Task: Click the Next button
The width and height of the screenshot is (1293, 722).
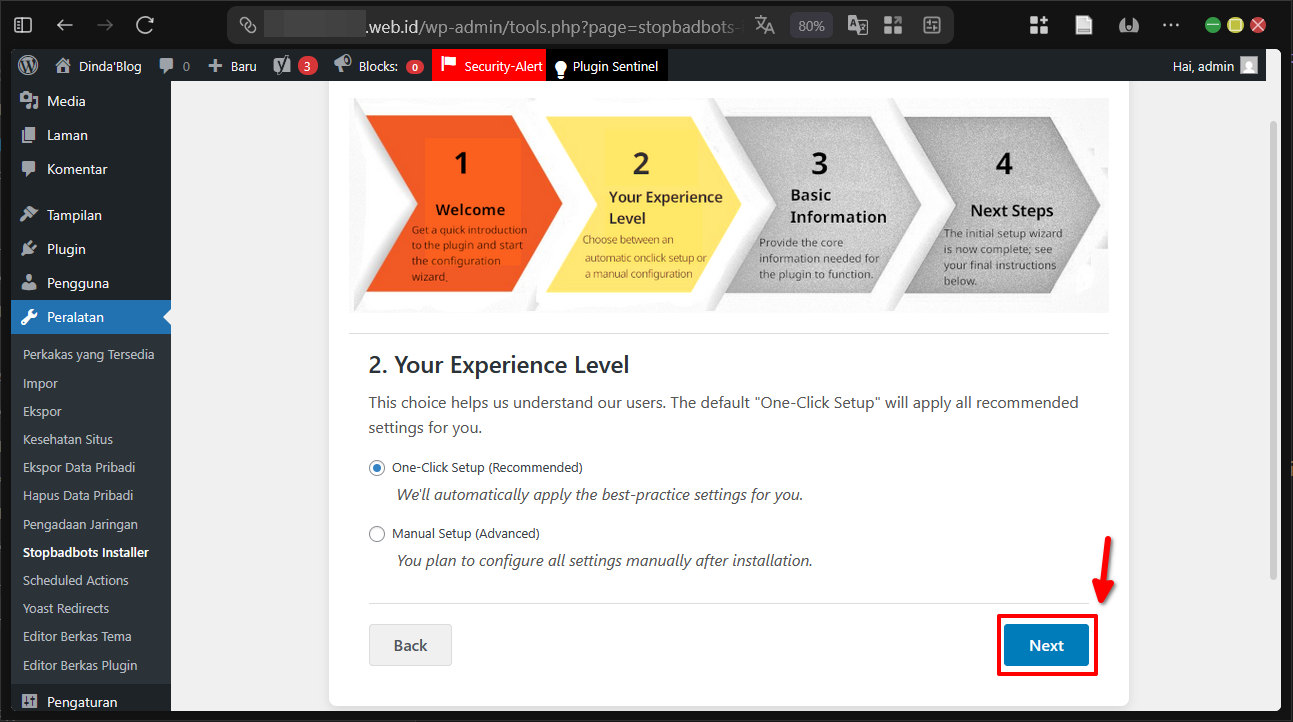Action: point(1046,645)
